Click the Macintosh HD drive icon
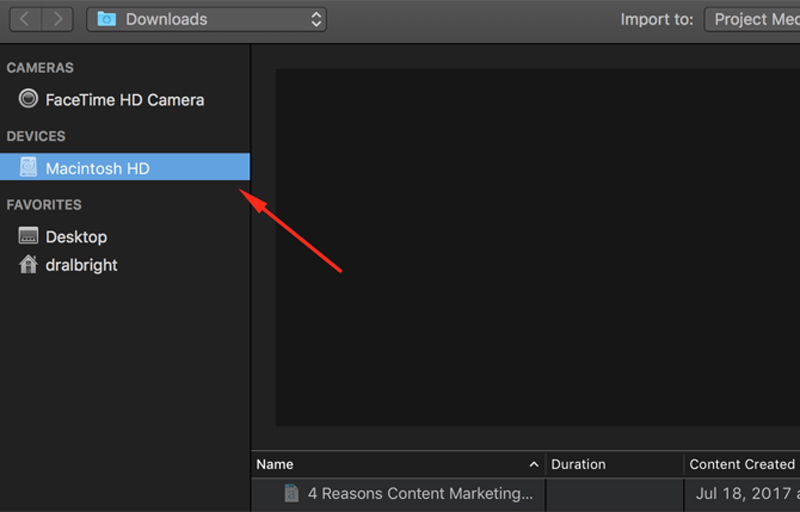This screenshot has width=800, height=512. tap(28, 168)
